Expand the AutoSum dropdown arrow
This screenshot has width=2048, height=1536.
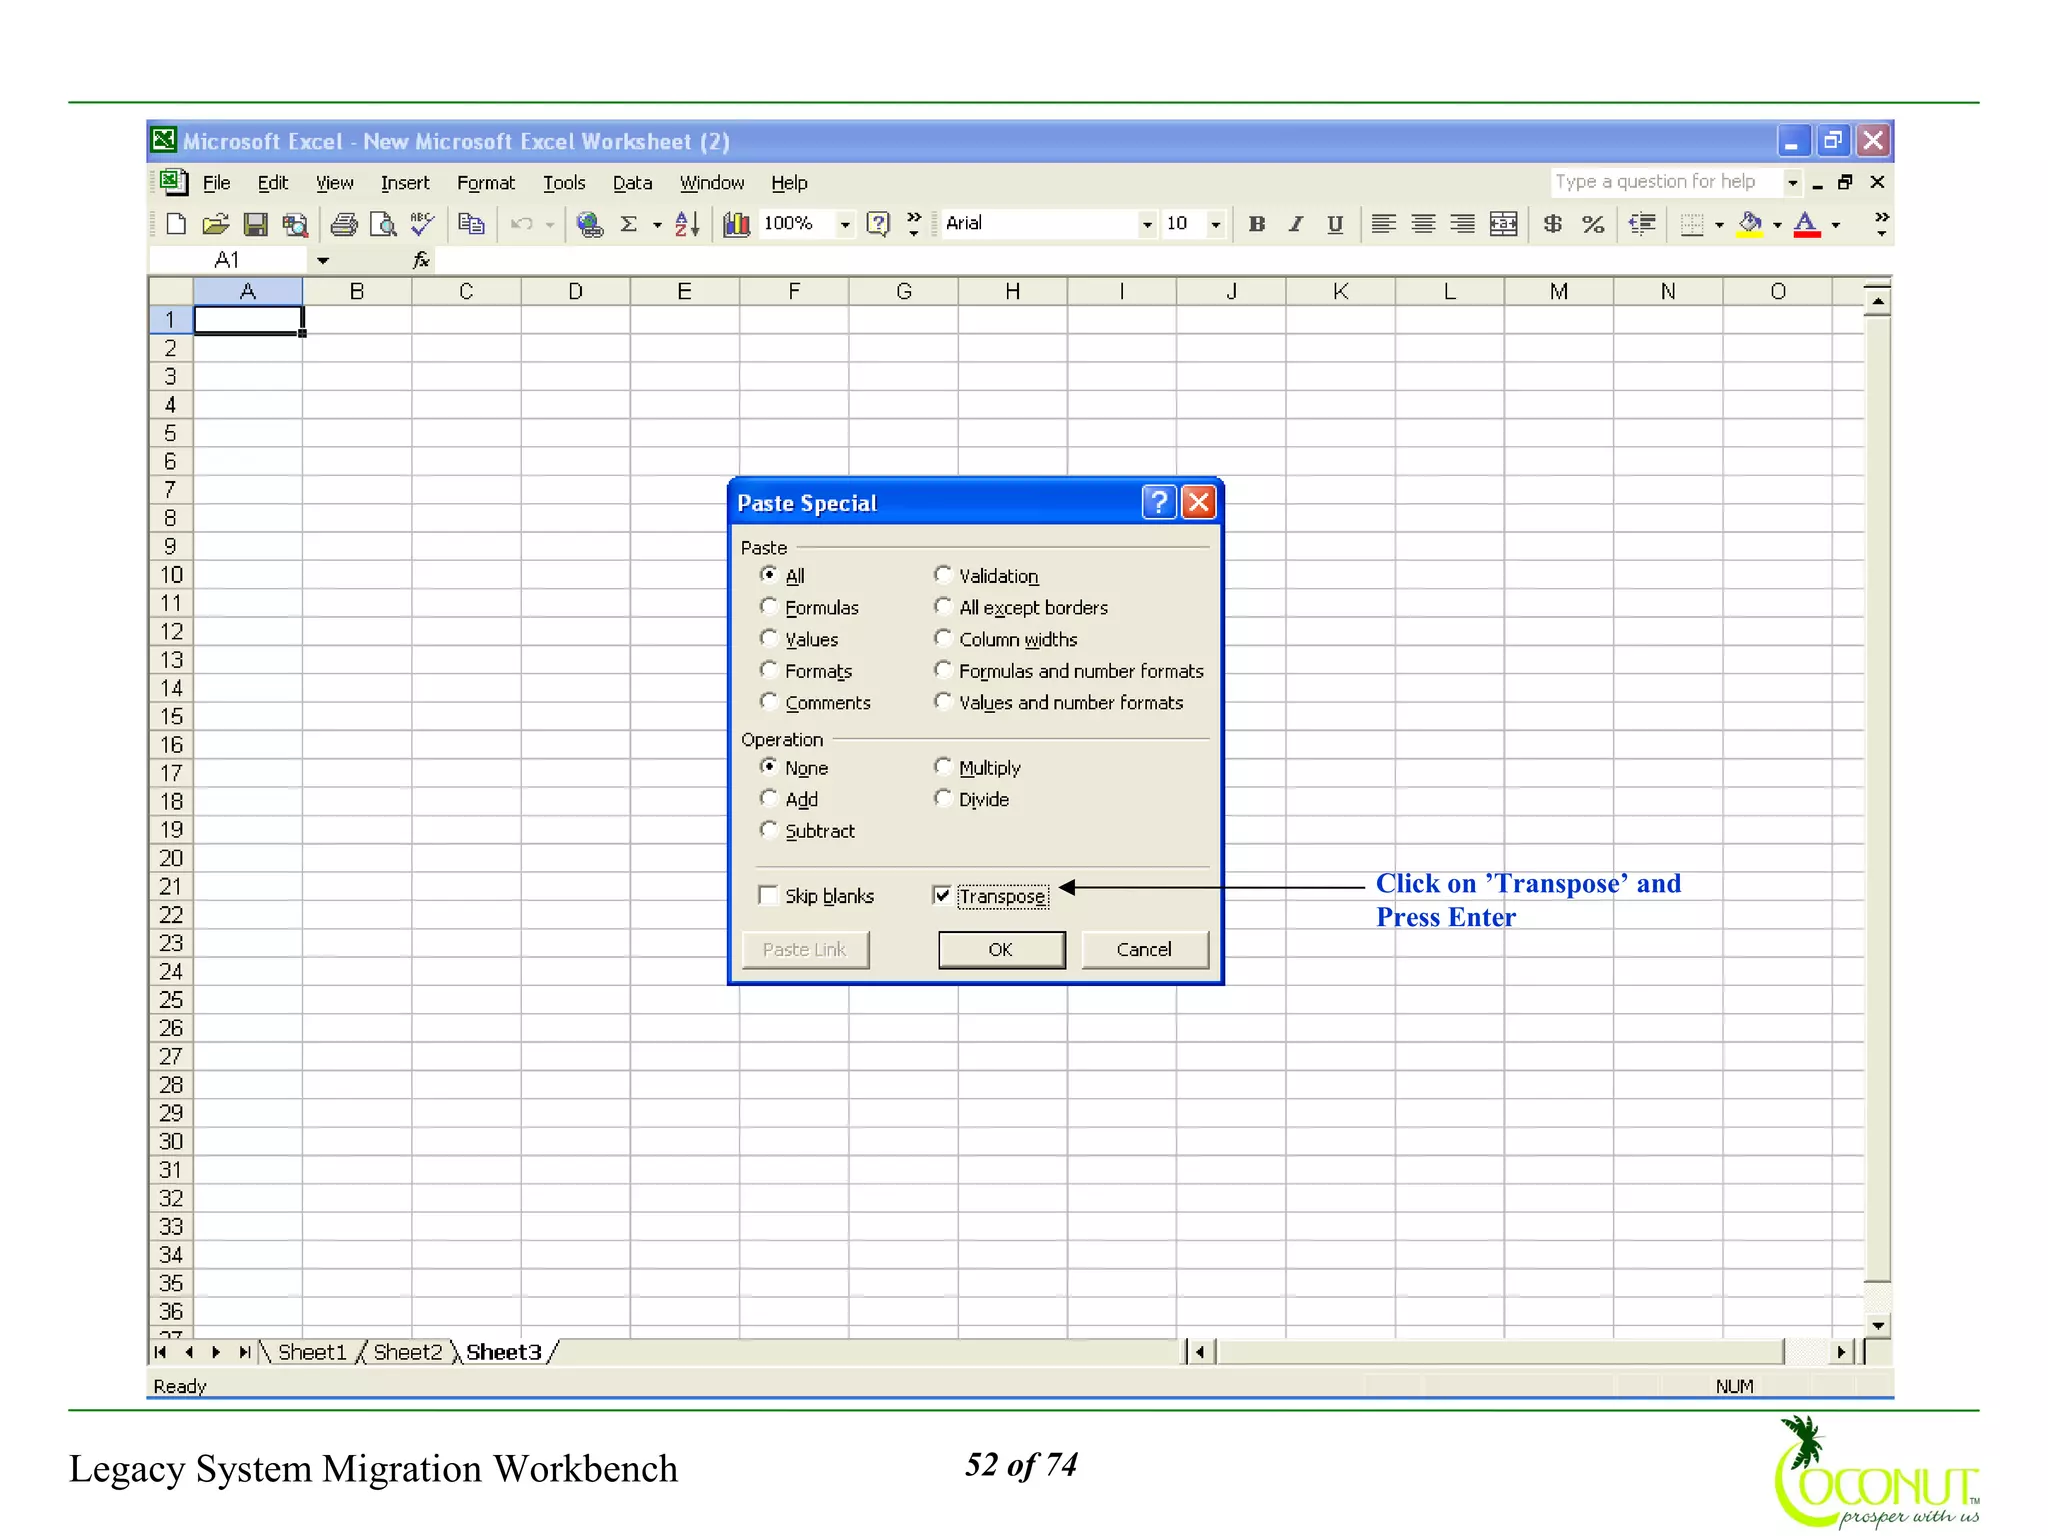(x=657, y=224)
